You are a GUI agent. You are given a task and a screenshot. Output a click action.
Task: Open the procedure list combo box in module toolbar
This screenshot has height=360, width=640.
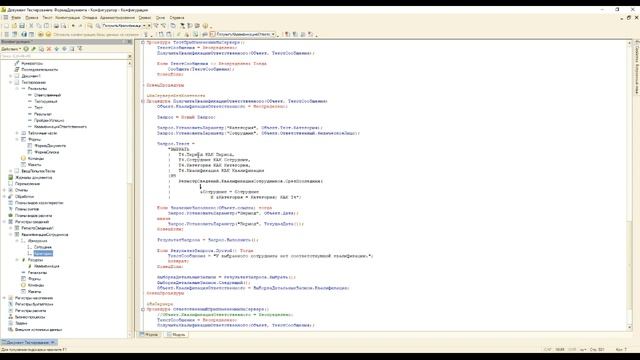click(245, 34)
